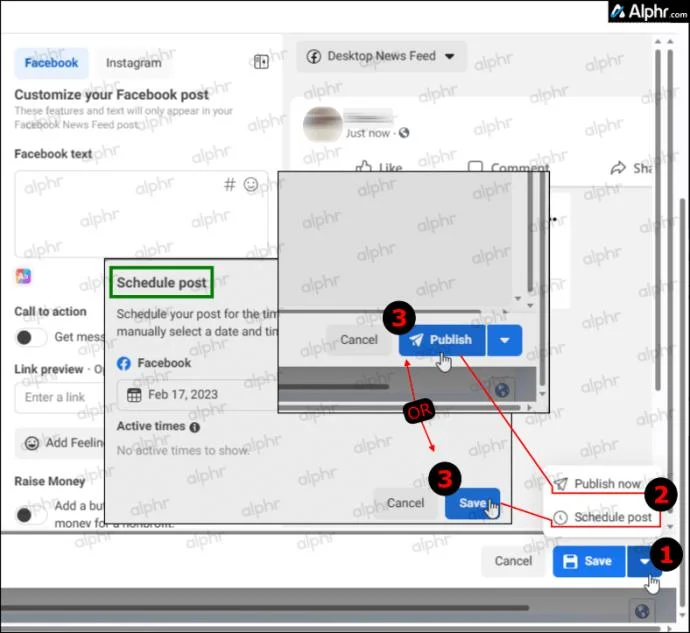Viewport: 690px width, 633px height.
Task: Click the blue Publish button
Action: coord(441,340)
